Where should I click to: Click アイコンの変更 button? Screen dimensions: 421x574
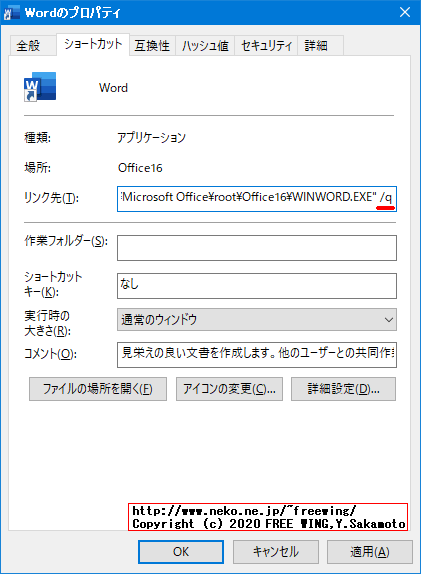229,389
